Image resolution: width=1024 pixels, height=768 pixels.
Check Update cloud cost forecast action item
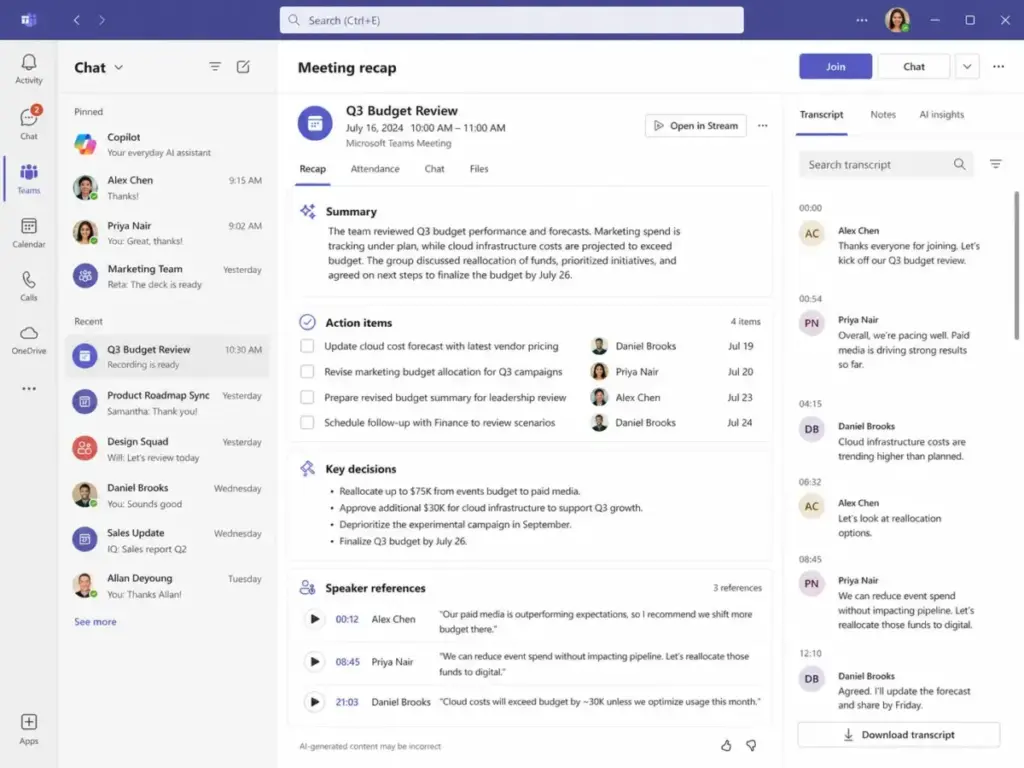pos(307,346)
